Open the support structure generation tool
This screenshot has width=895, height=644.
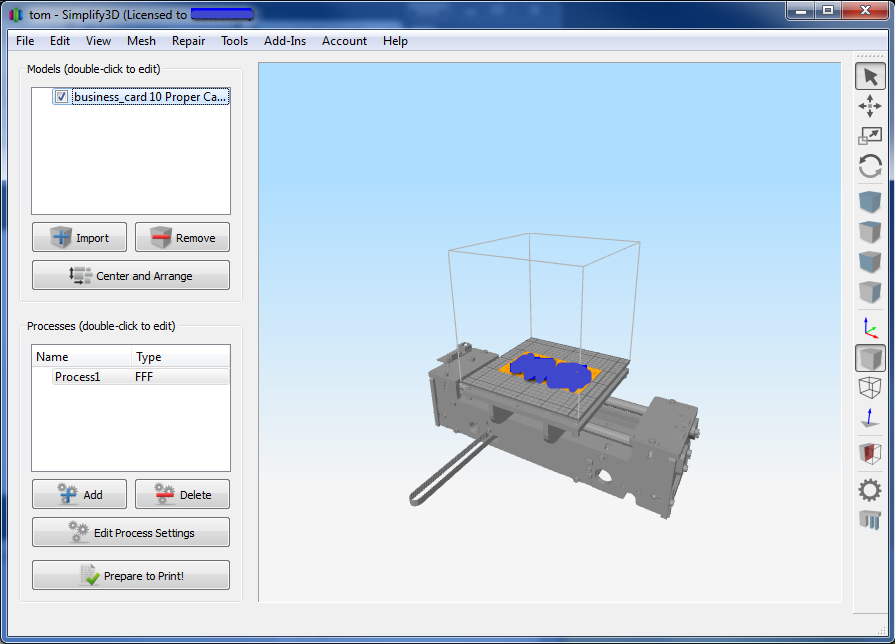(870, 520)
